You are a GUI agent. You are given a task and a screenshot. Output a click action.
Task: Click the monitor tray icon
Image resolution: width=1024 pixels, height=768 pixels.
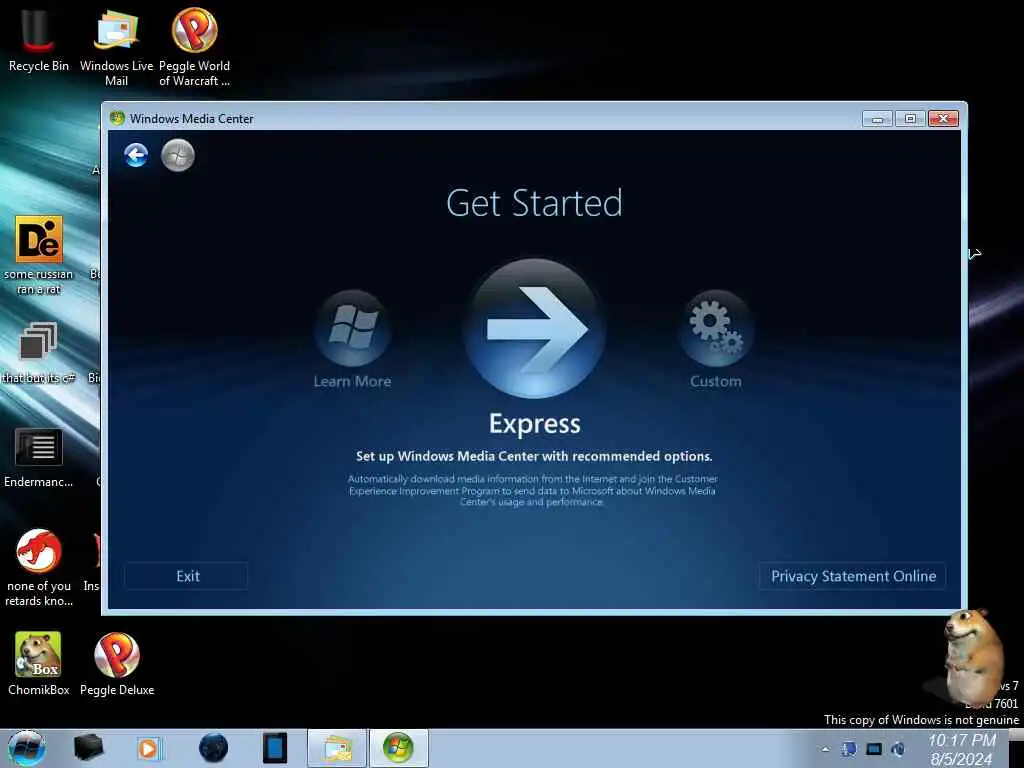tap(874, 749)
